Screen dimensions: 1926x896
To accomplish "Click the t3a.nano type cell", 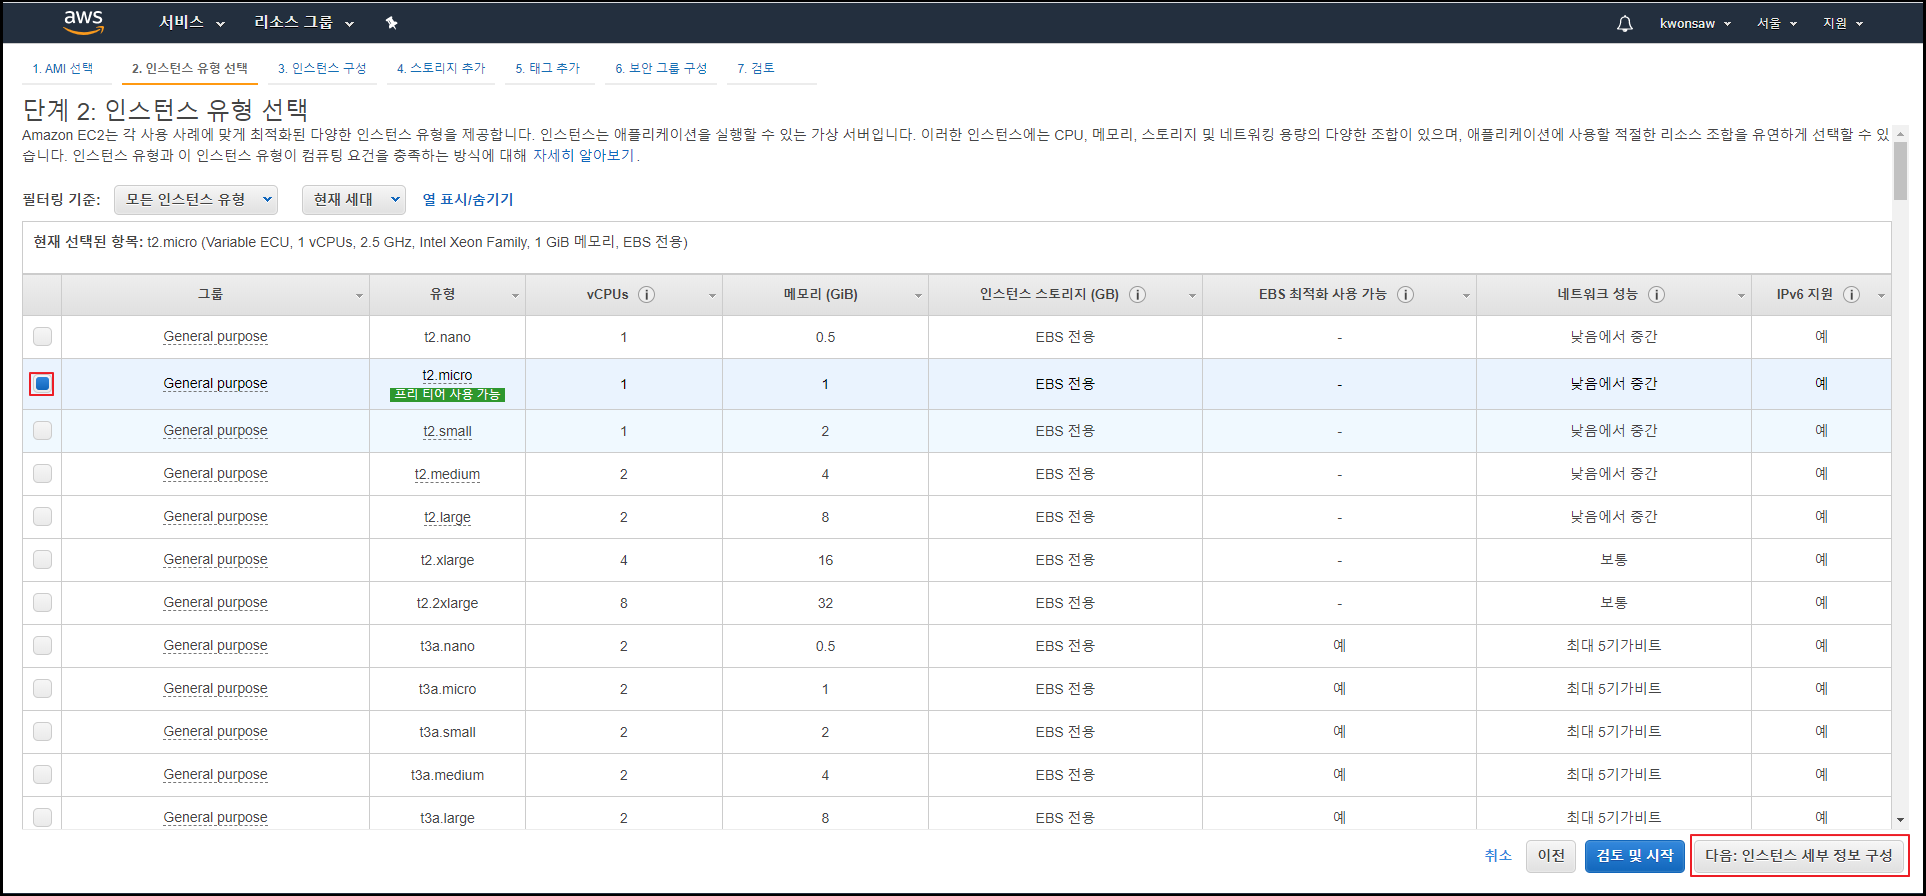I will 447,646.
